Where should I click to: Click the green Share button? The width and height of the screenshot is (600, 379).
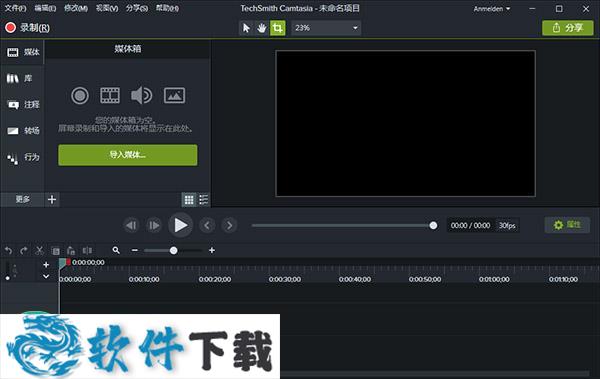click(x=568, y=28)
